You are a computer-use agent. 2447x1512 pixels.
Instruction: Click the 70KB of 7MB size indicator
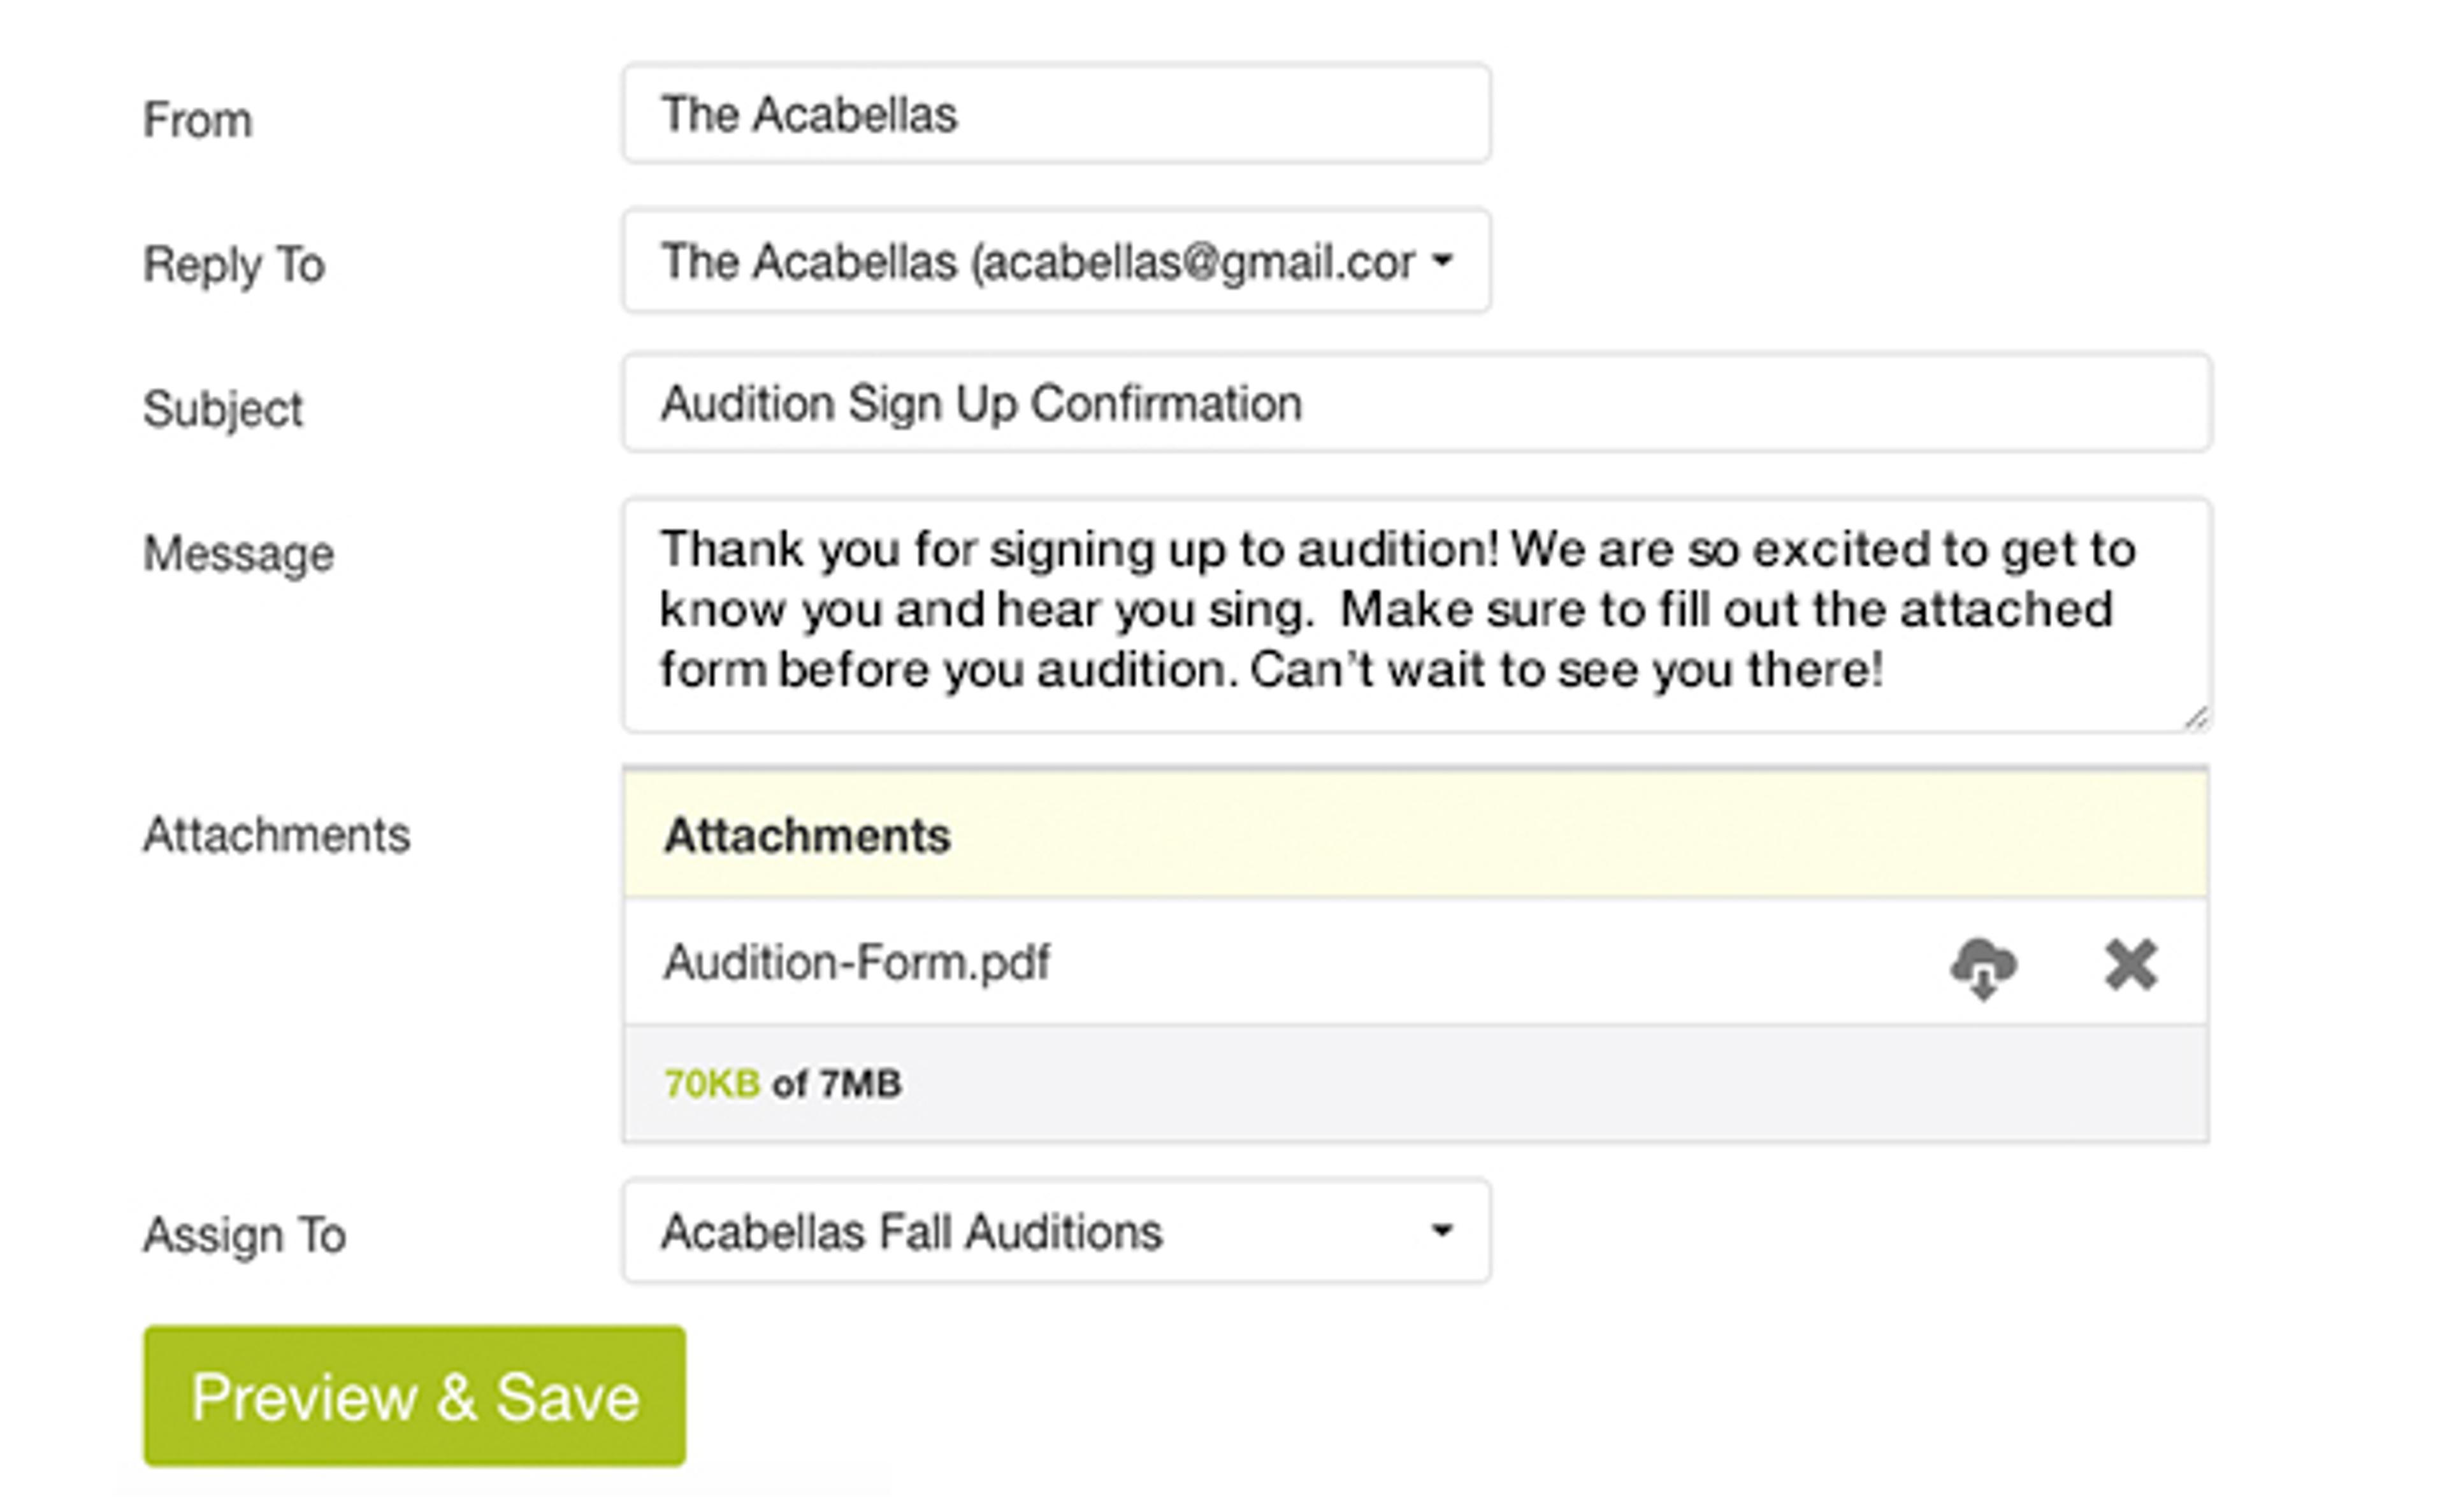click(782, 1084)
